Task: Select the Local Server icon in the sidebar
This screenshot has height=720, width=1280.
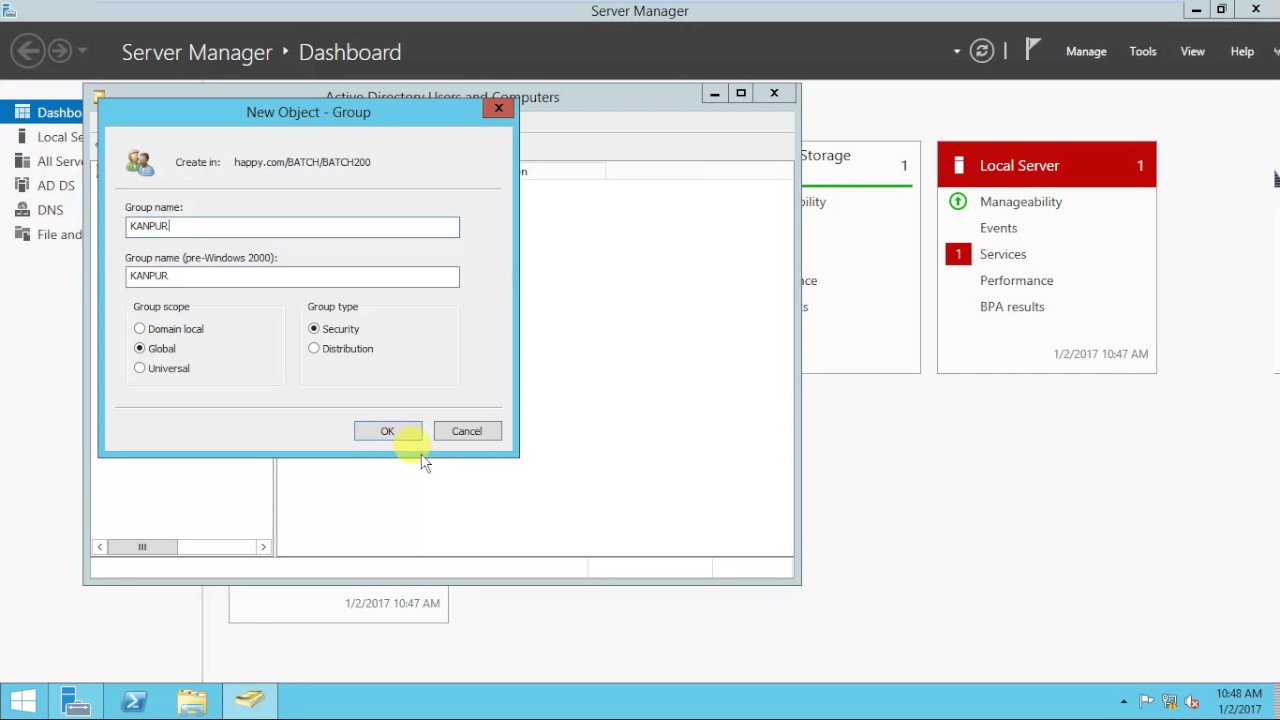Action: (22, 136)
